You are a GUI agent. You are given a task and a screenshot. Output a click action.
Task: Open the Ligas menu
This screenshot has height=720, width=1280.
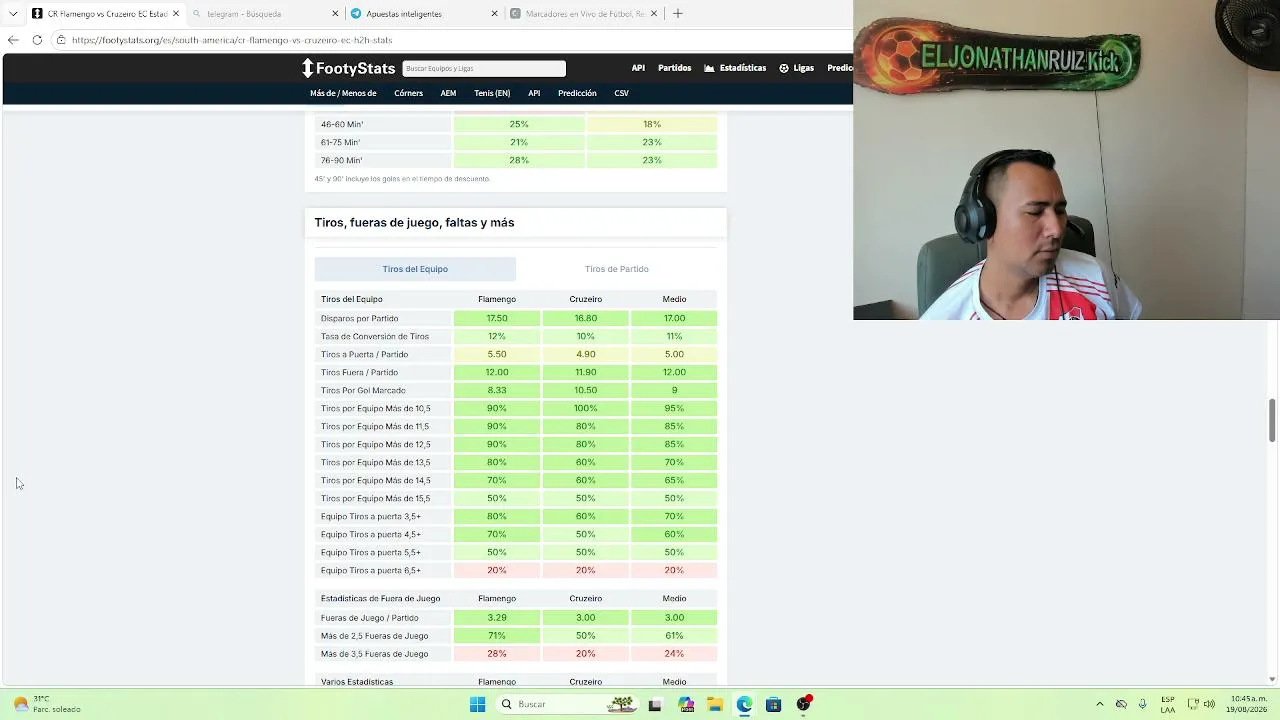(x=796, y=68)
